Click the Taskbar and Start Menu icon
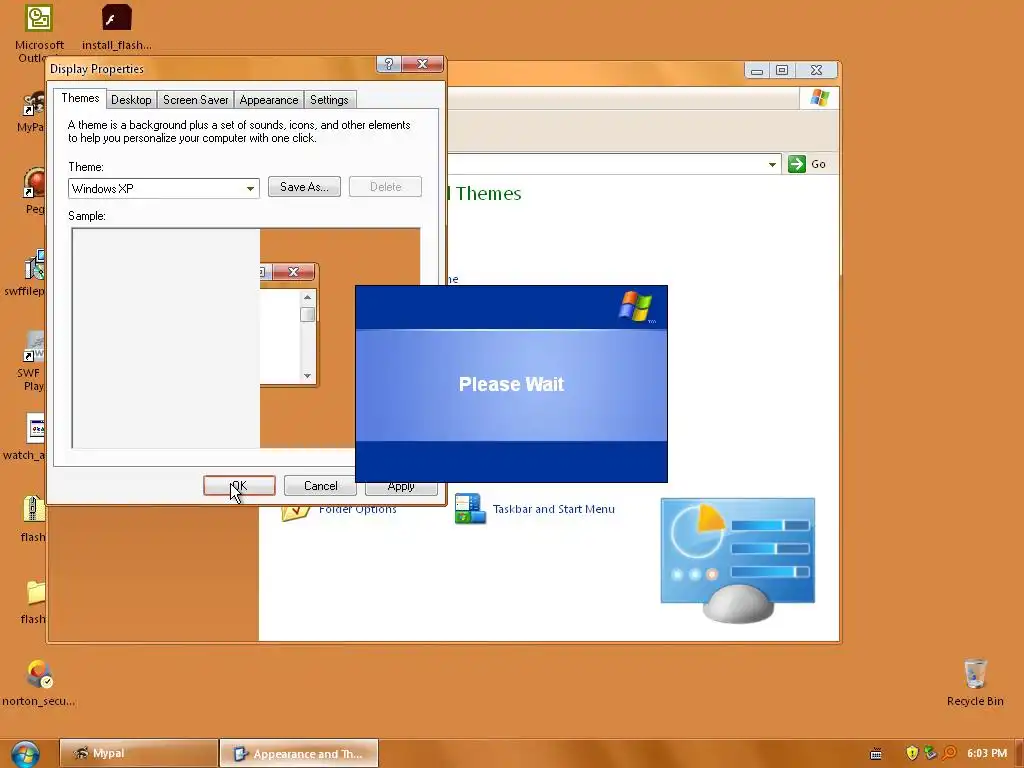1024x768 pixels. click(x=470, y=509)
